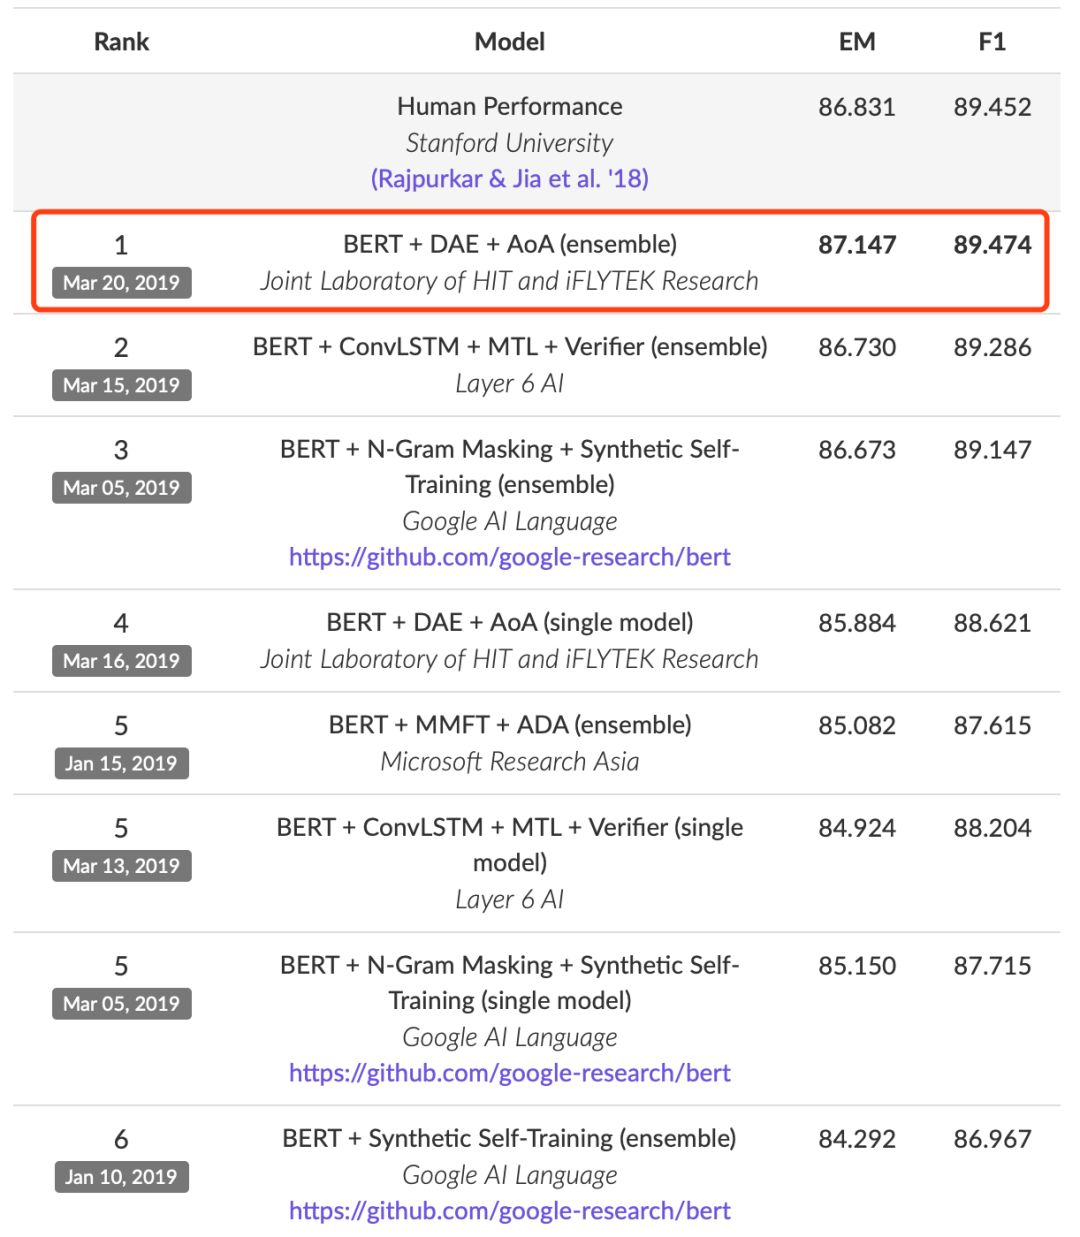The width and height of the screenshot is (1080, 1237).
Task: Select the BERT + DAE + AoA (ensemble) model name
Action: tap(509, 245)
